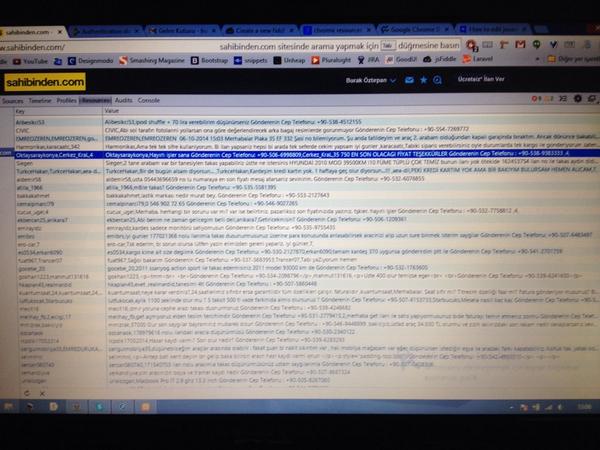Screen dimensions: 600x450
Task: Click the Ücretsiz İlan Ver link
Action: pos(481,79)
